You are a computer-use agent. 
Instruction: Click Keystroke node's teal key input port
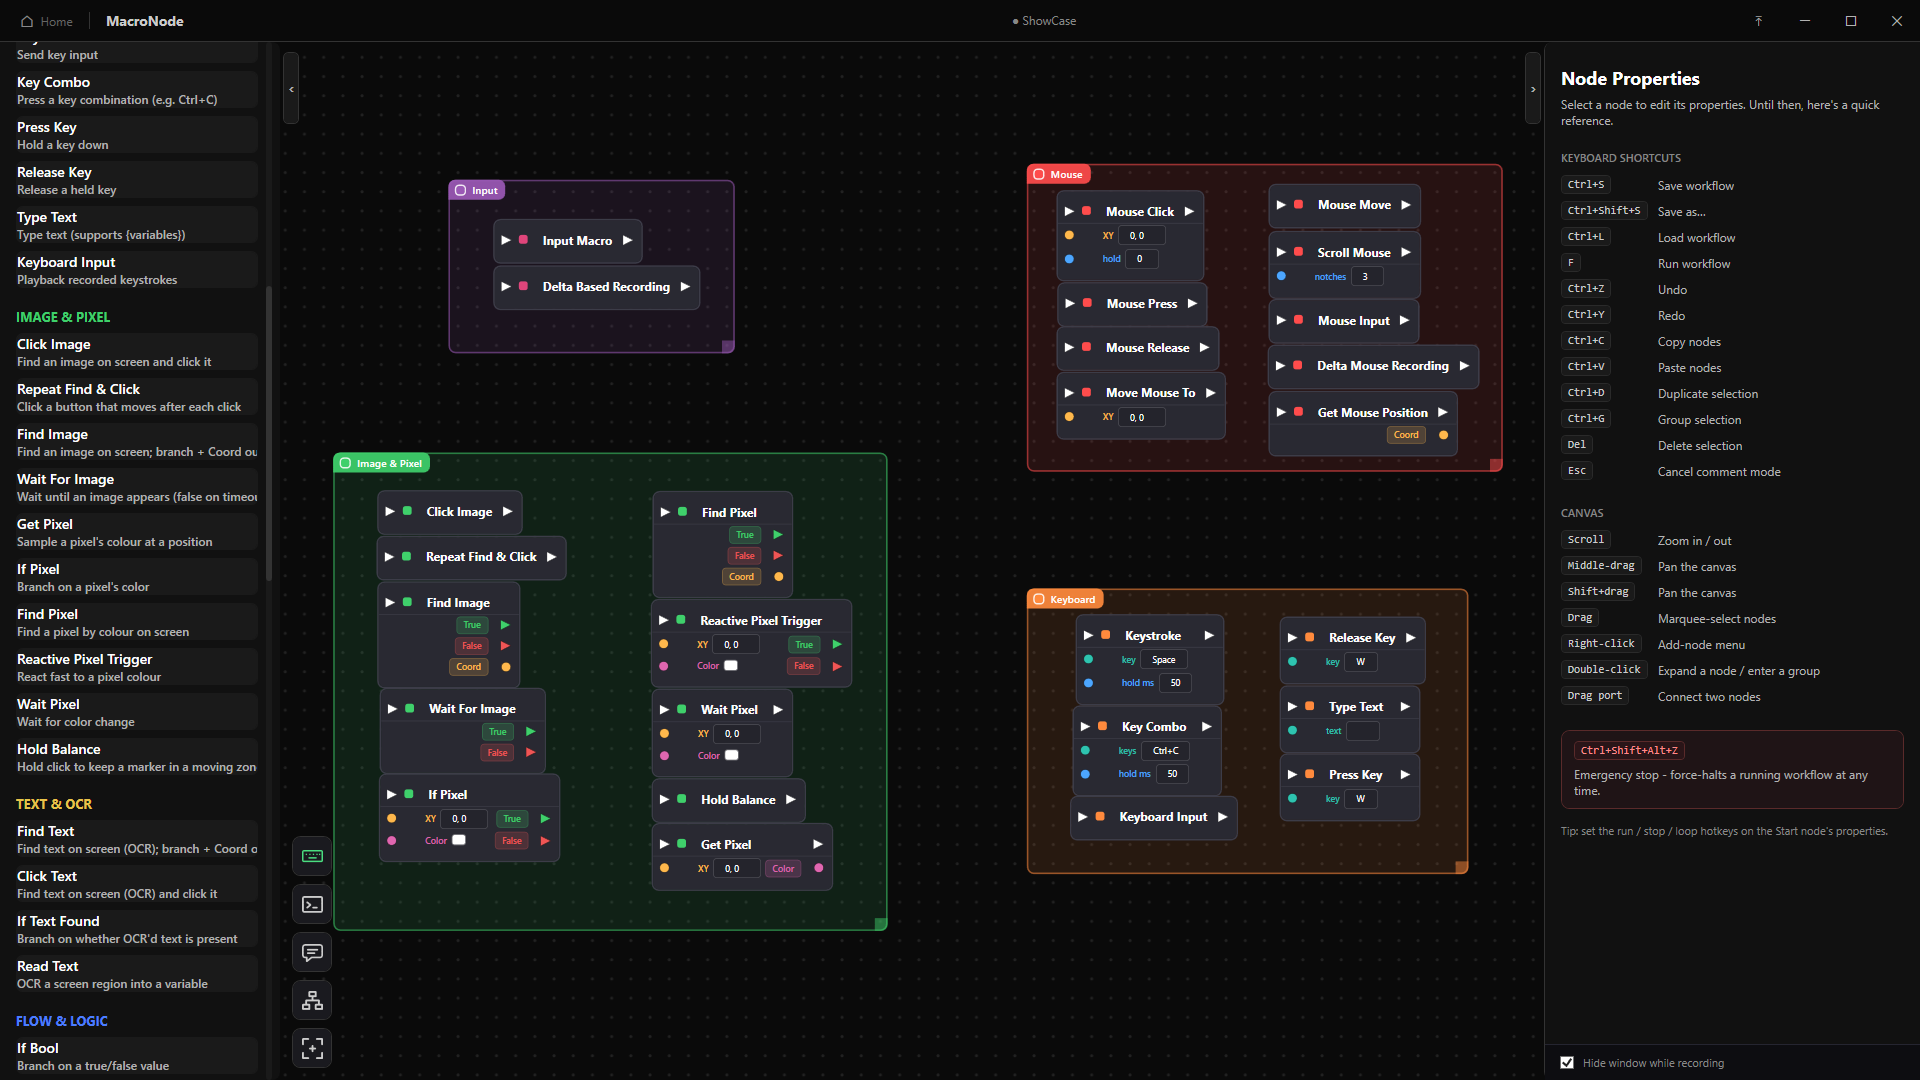coord(1088,659)
